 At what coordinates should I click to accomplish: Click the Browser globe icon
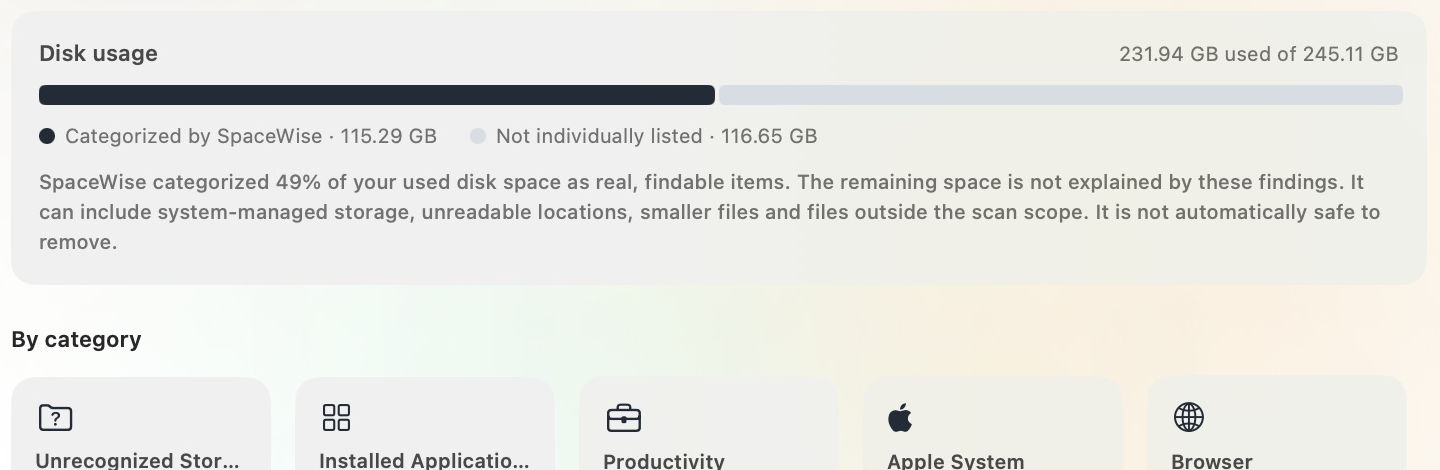[1189, 417]
